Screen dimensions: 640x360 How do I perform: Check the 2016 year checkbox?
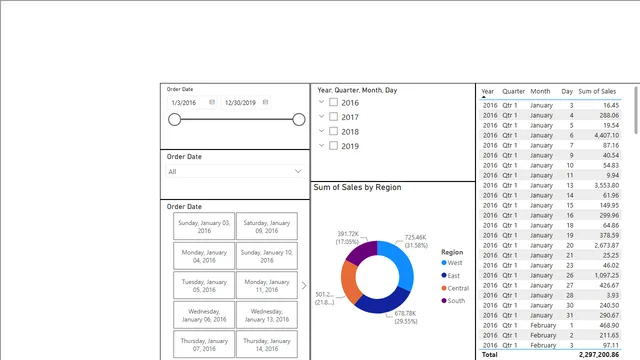(x=333, y=102)
